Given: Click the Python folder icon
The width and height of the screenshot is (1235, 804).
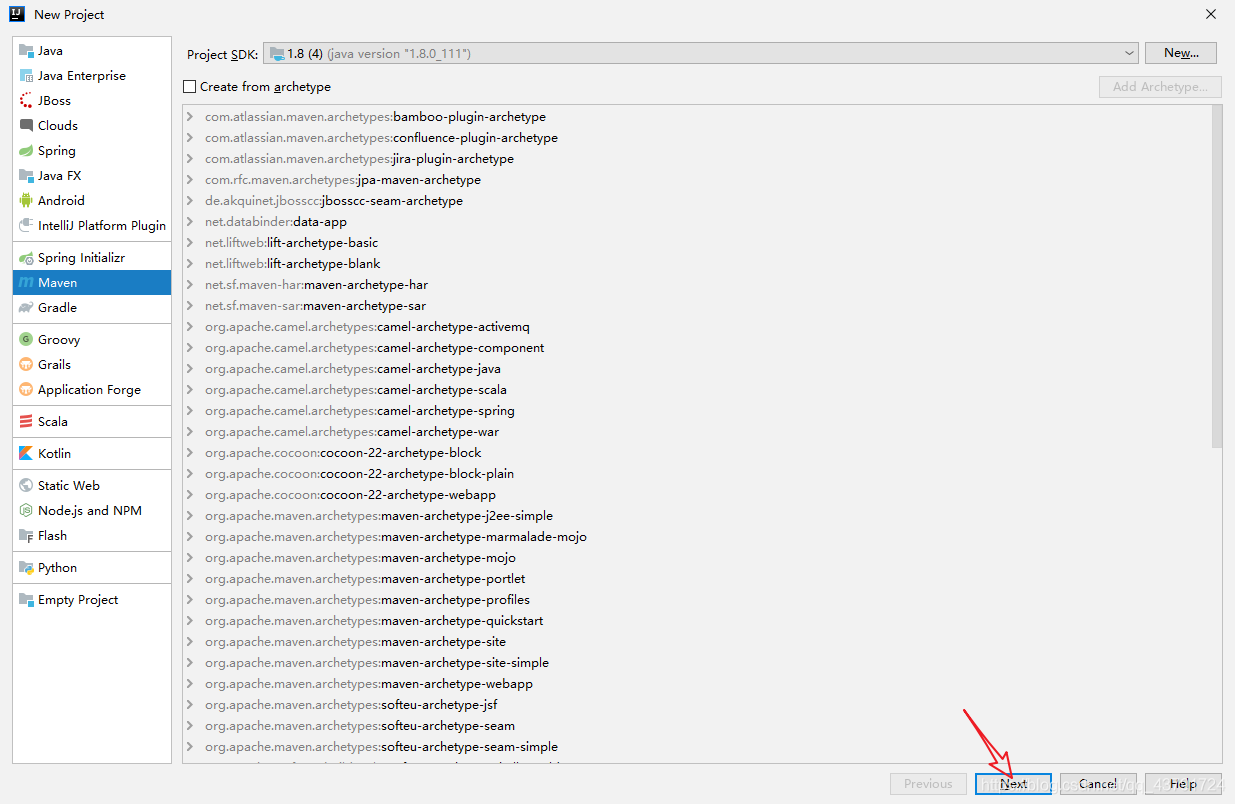Looking at the screenshot, I should click(26, 568).
